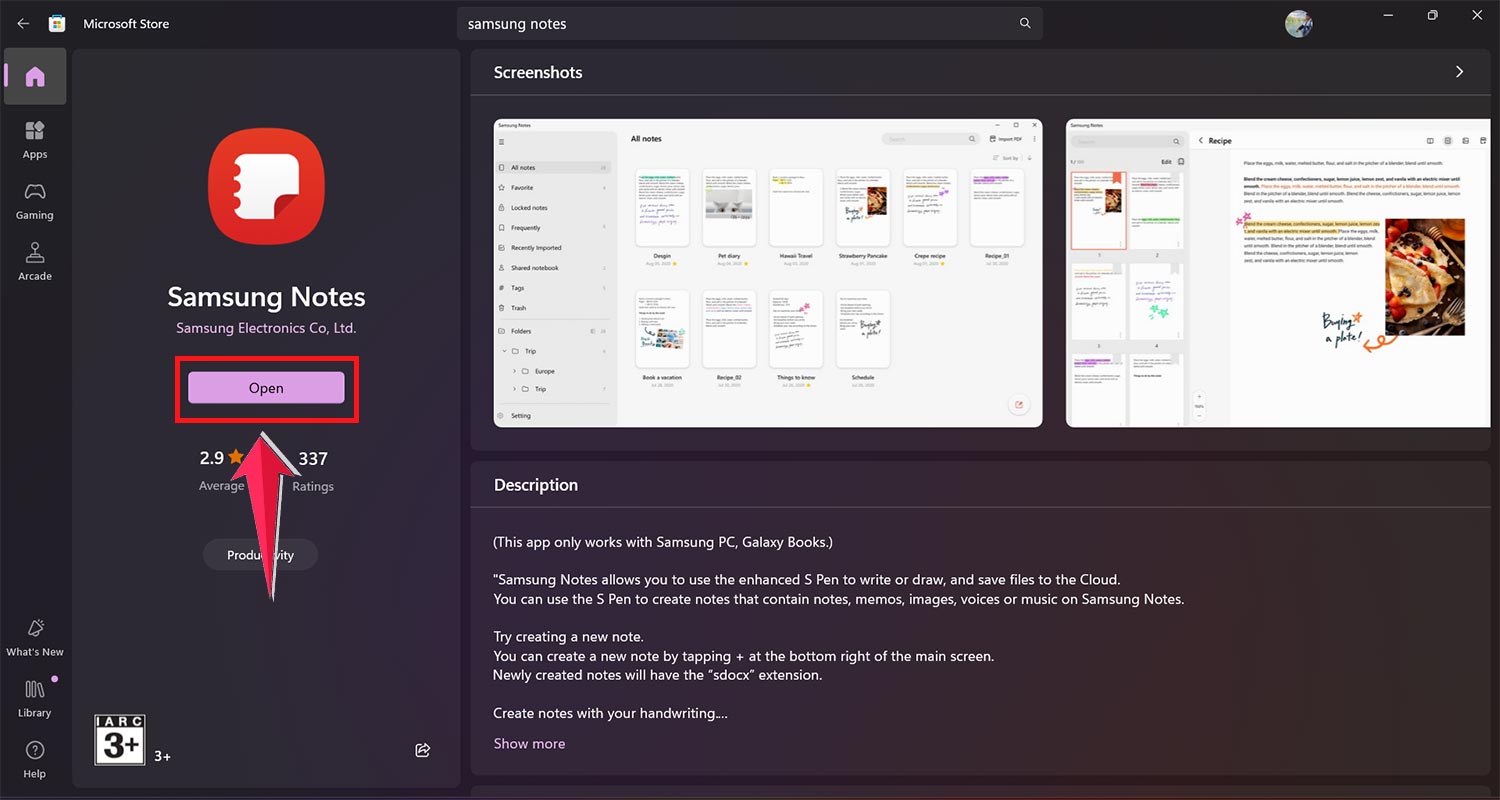Open the user profile avatar
Screen dimensions: 1500x800
point(1298,24)
